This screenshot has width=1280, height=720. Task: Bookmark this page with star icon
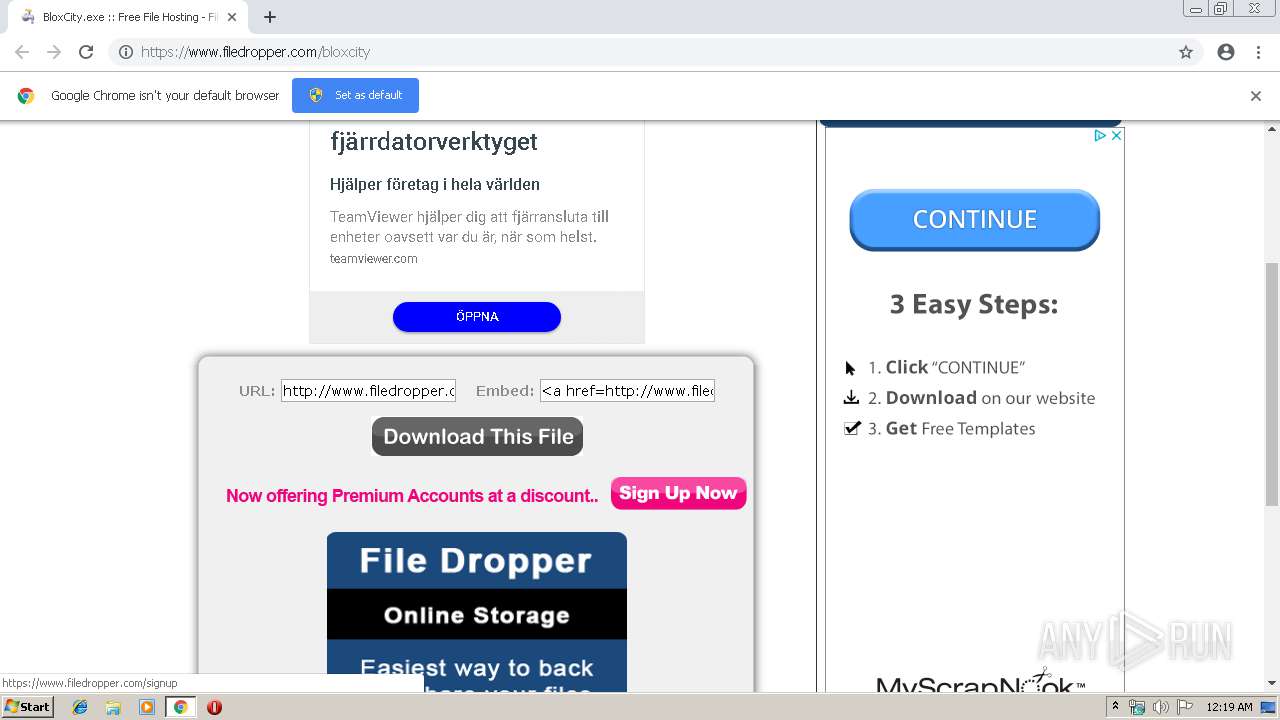pyautogui.click(x=1186, y=52)
